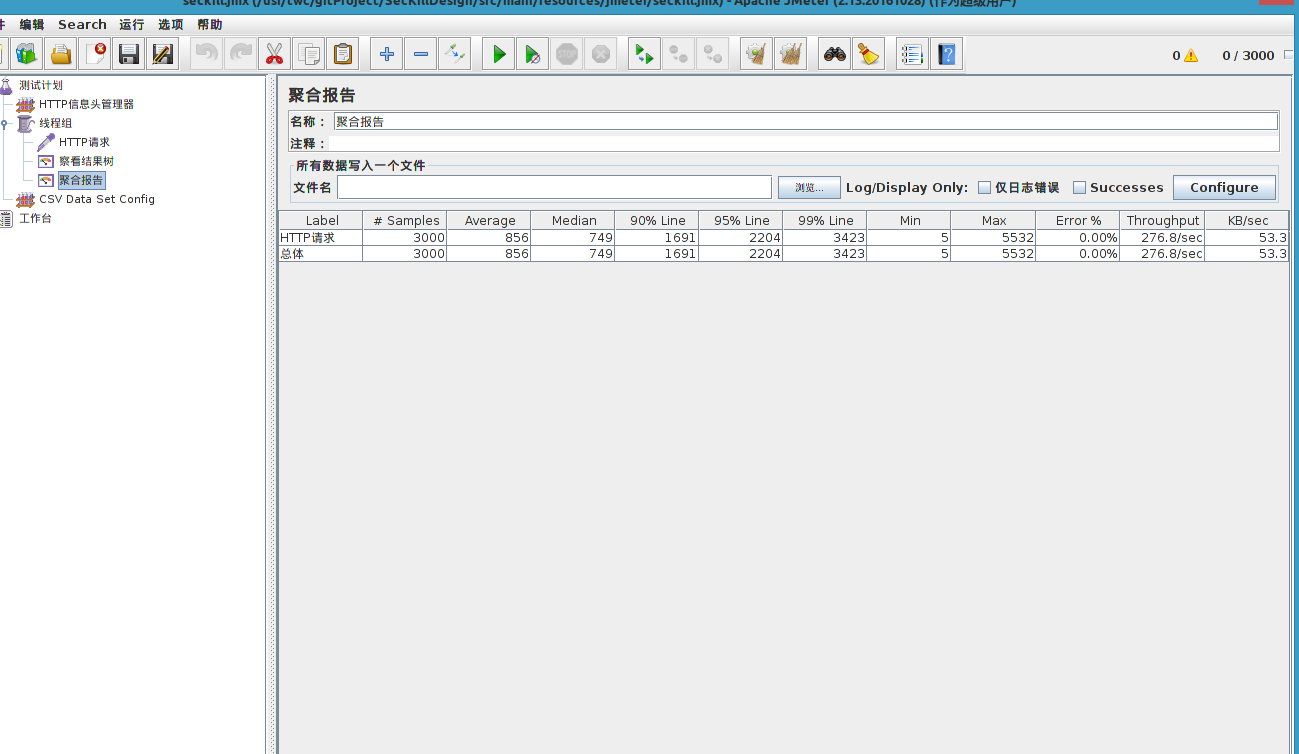Screen dimensions: 1299x754
Task: Expand all tree nodes with plus icon
Action: click(x=386, y=53)
